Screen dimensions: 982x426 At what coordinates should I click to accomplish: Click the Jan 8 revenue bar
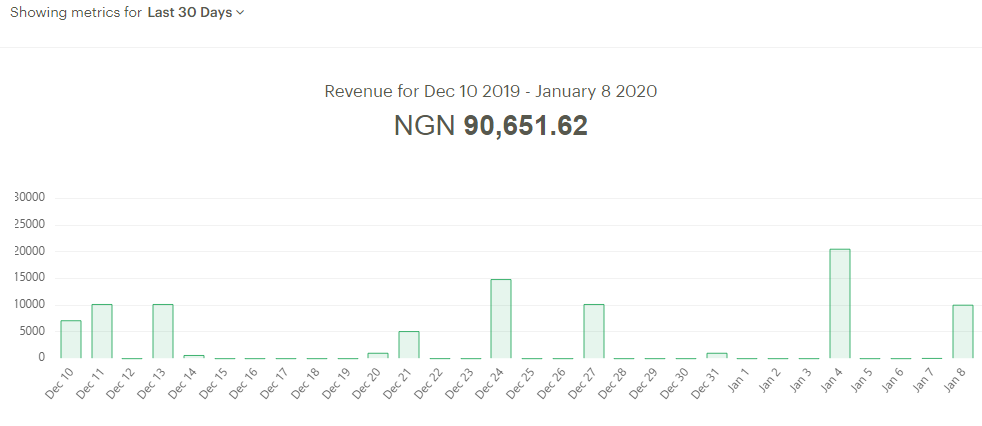point(963,331)
